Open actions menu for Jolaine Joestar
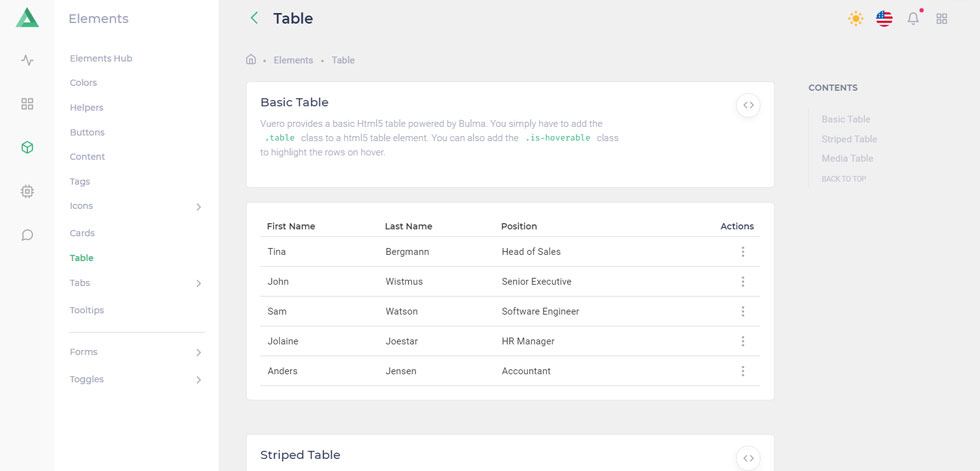Viewport: 980px width, 471px height. [x=742, y=341]
